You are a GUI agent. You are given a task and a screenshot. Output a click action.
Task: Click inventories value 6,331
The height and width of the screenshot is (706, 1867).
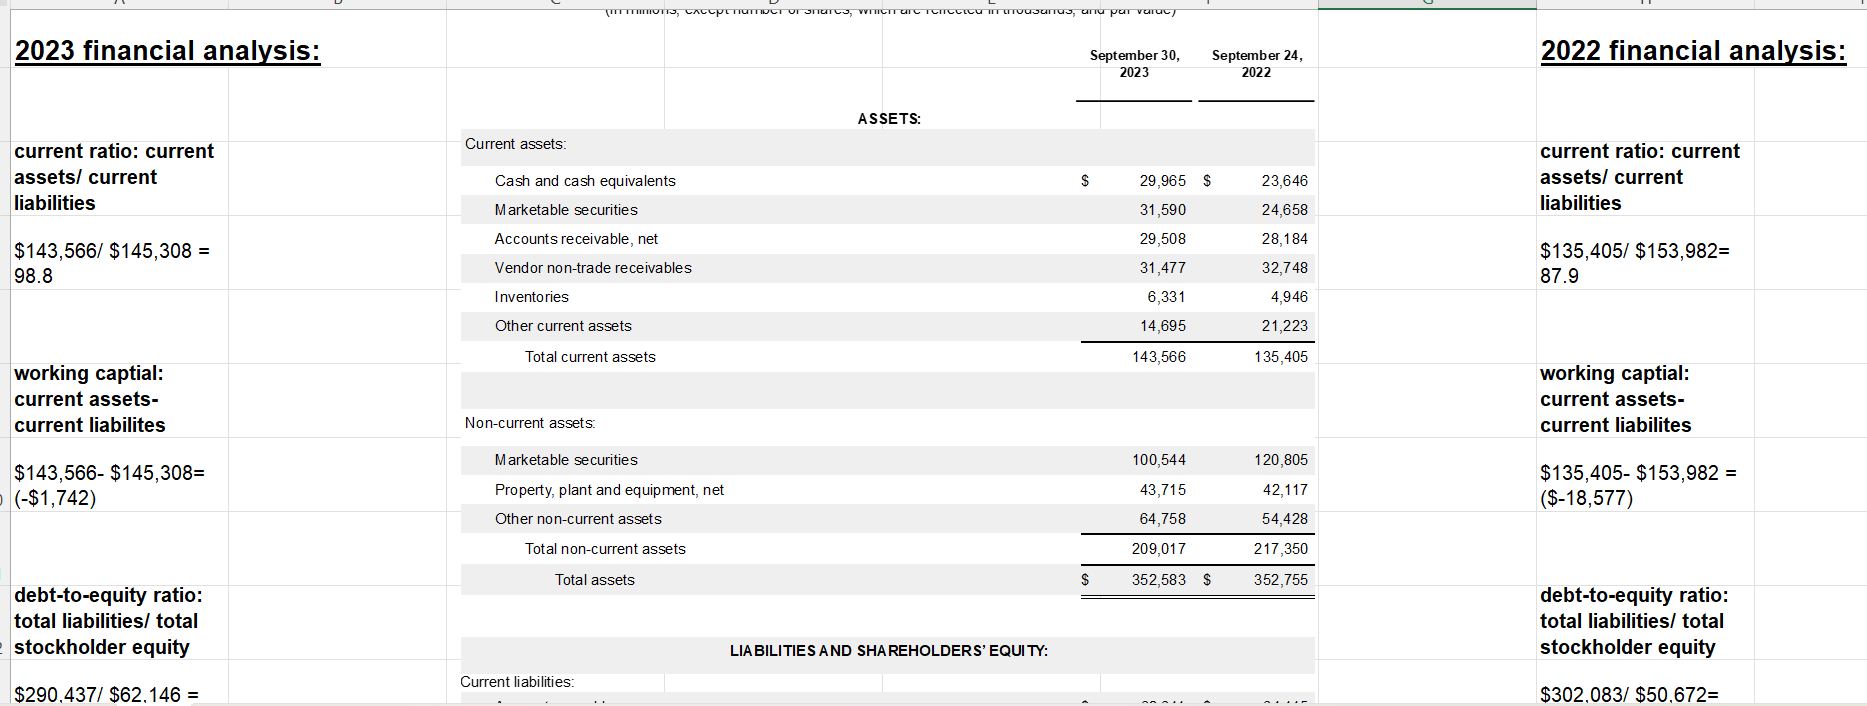(x=1166, y=297)
